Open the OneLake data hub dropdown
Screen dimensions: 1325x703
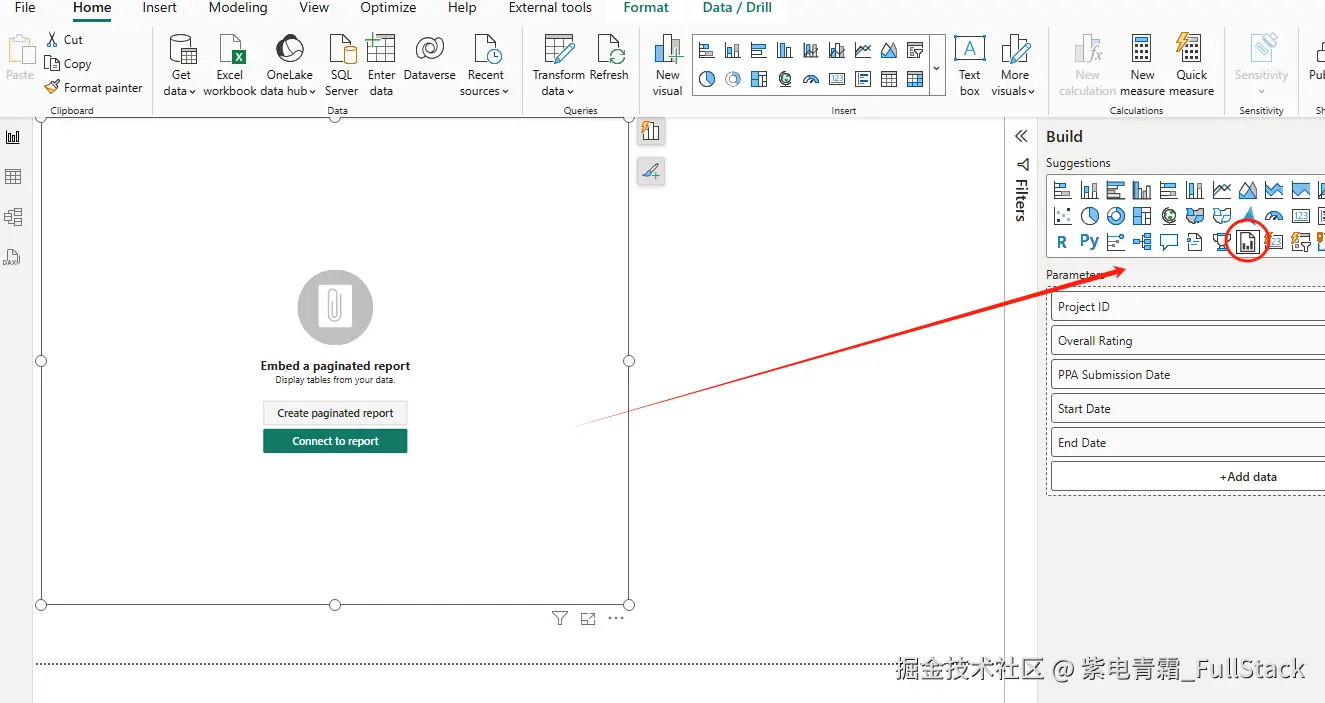click(x=289, y=65)
